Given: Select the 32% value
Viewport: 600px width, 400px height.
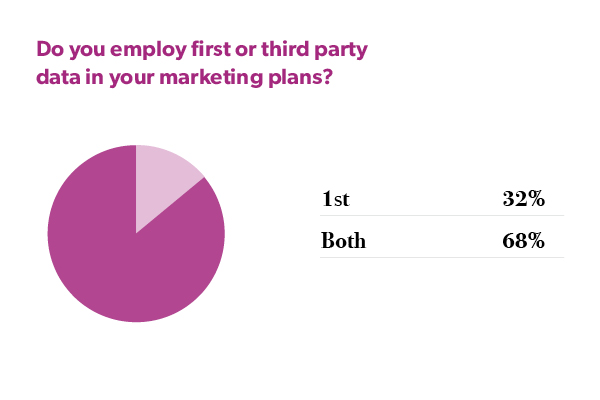Looking at the screenshot, I should point(523,199).
